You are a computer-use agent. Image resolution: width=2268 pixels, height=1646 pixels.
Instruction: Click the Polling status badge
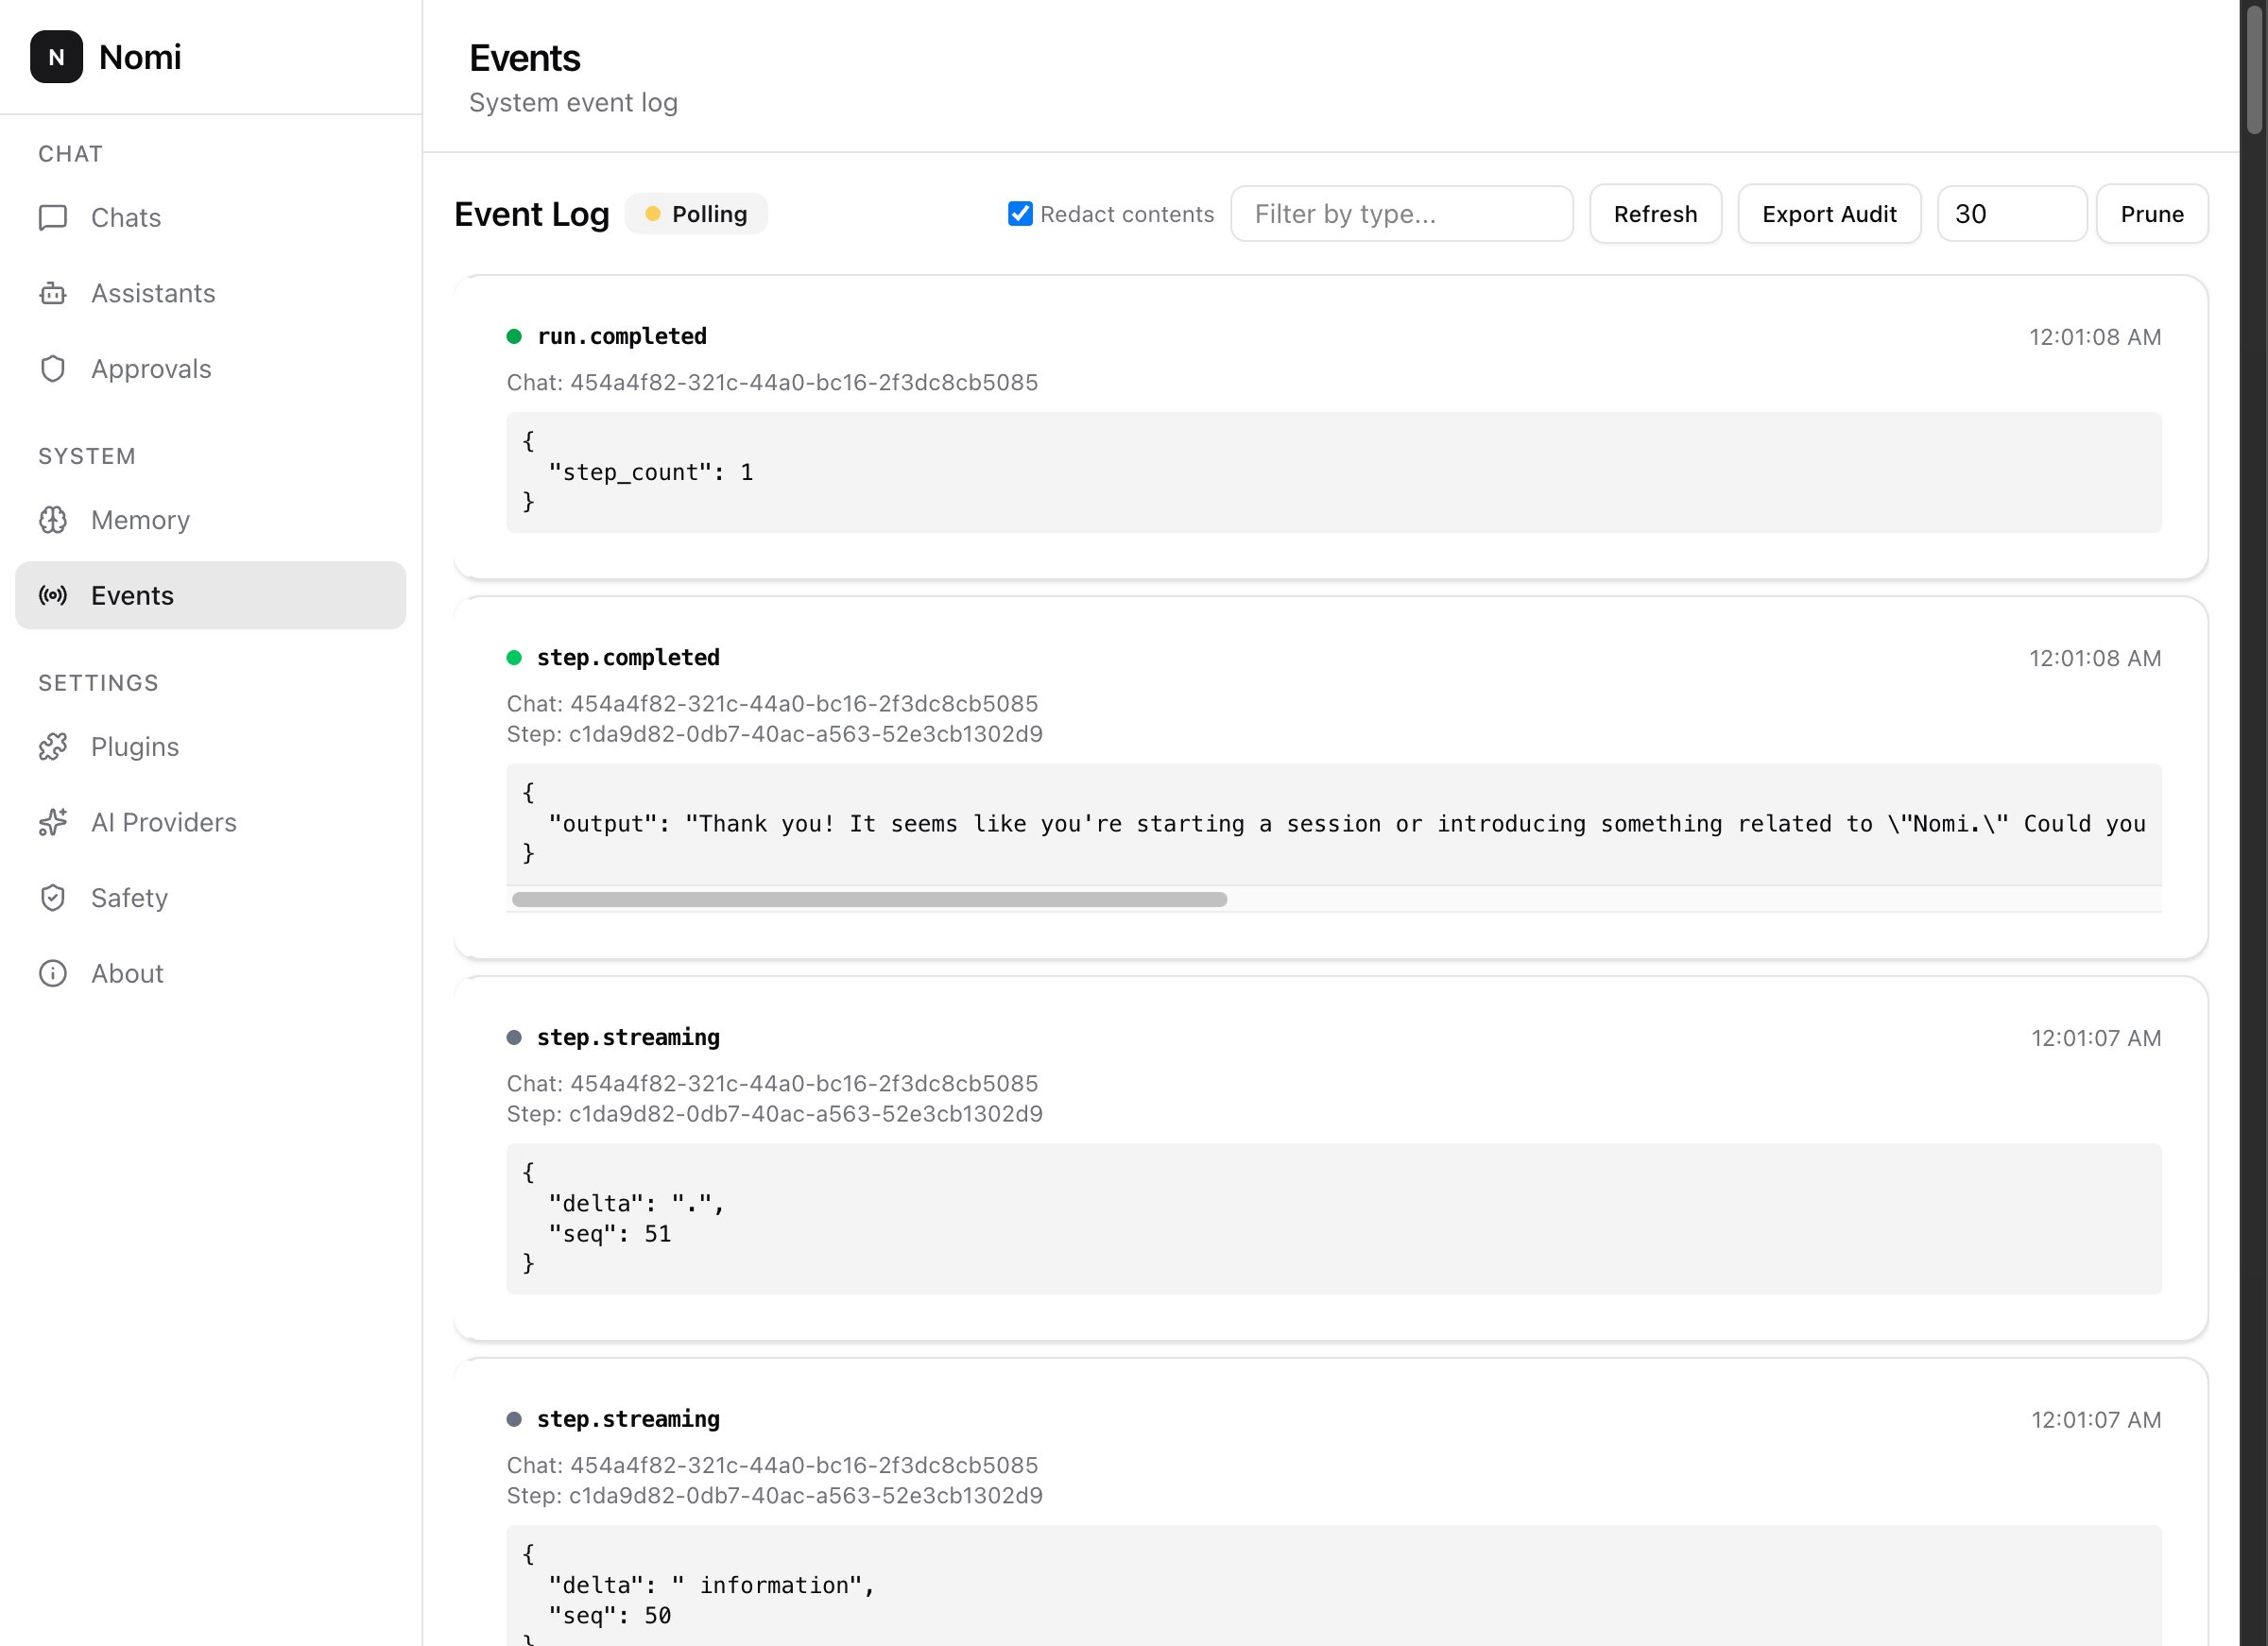(x=696, y=214)
